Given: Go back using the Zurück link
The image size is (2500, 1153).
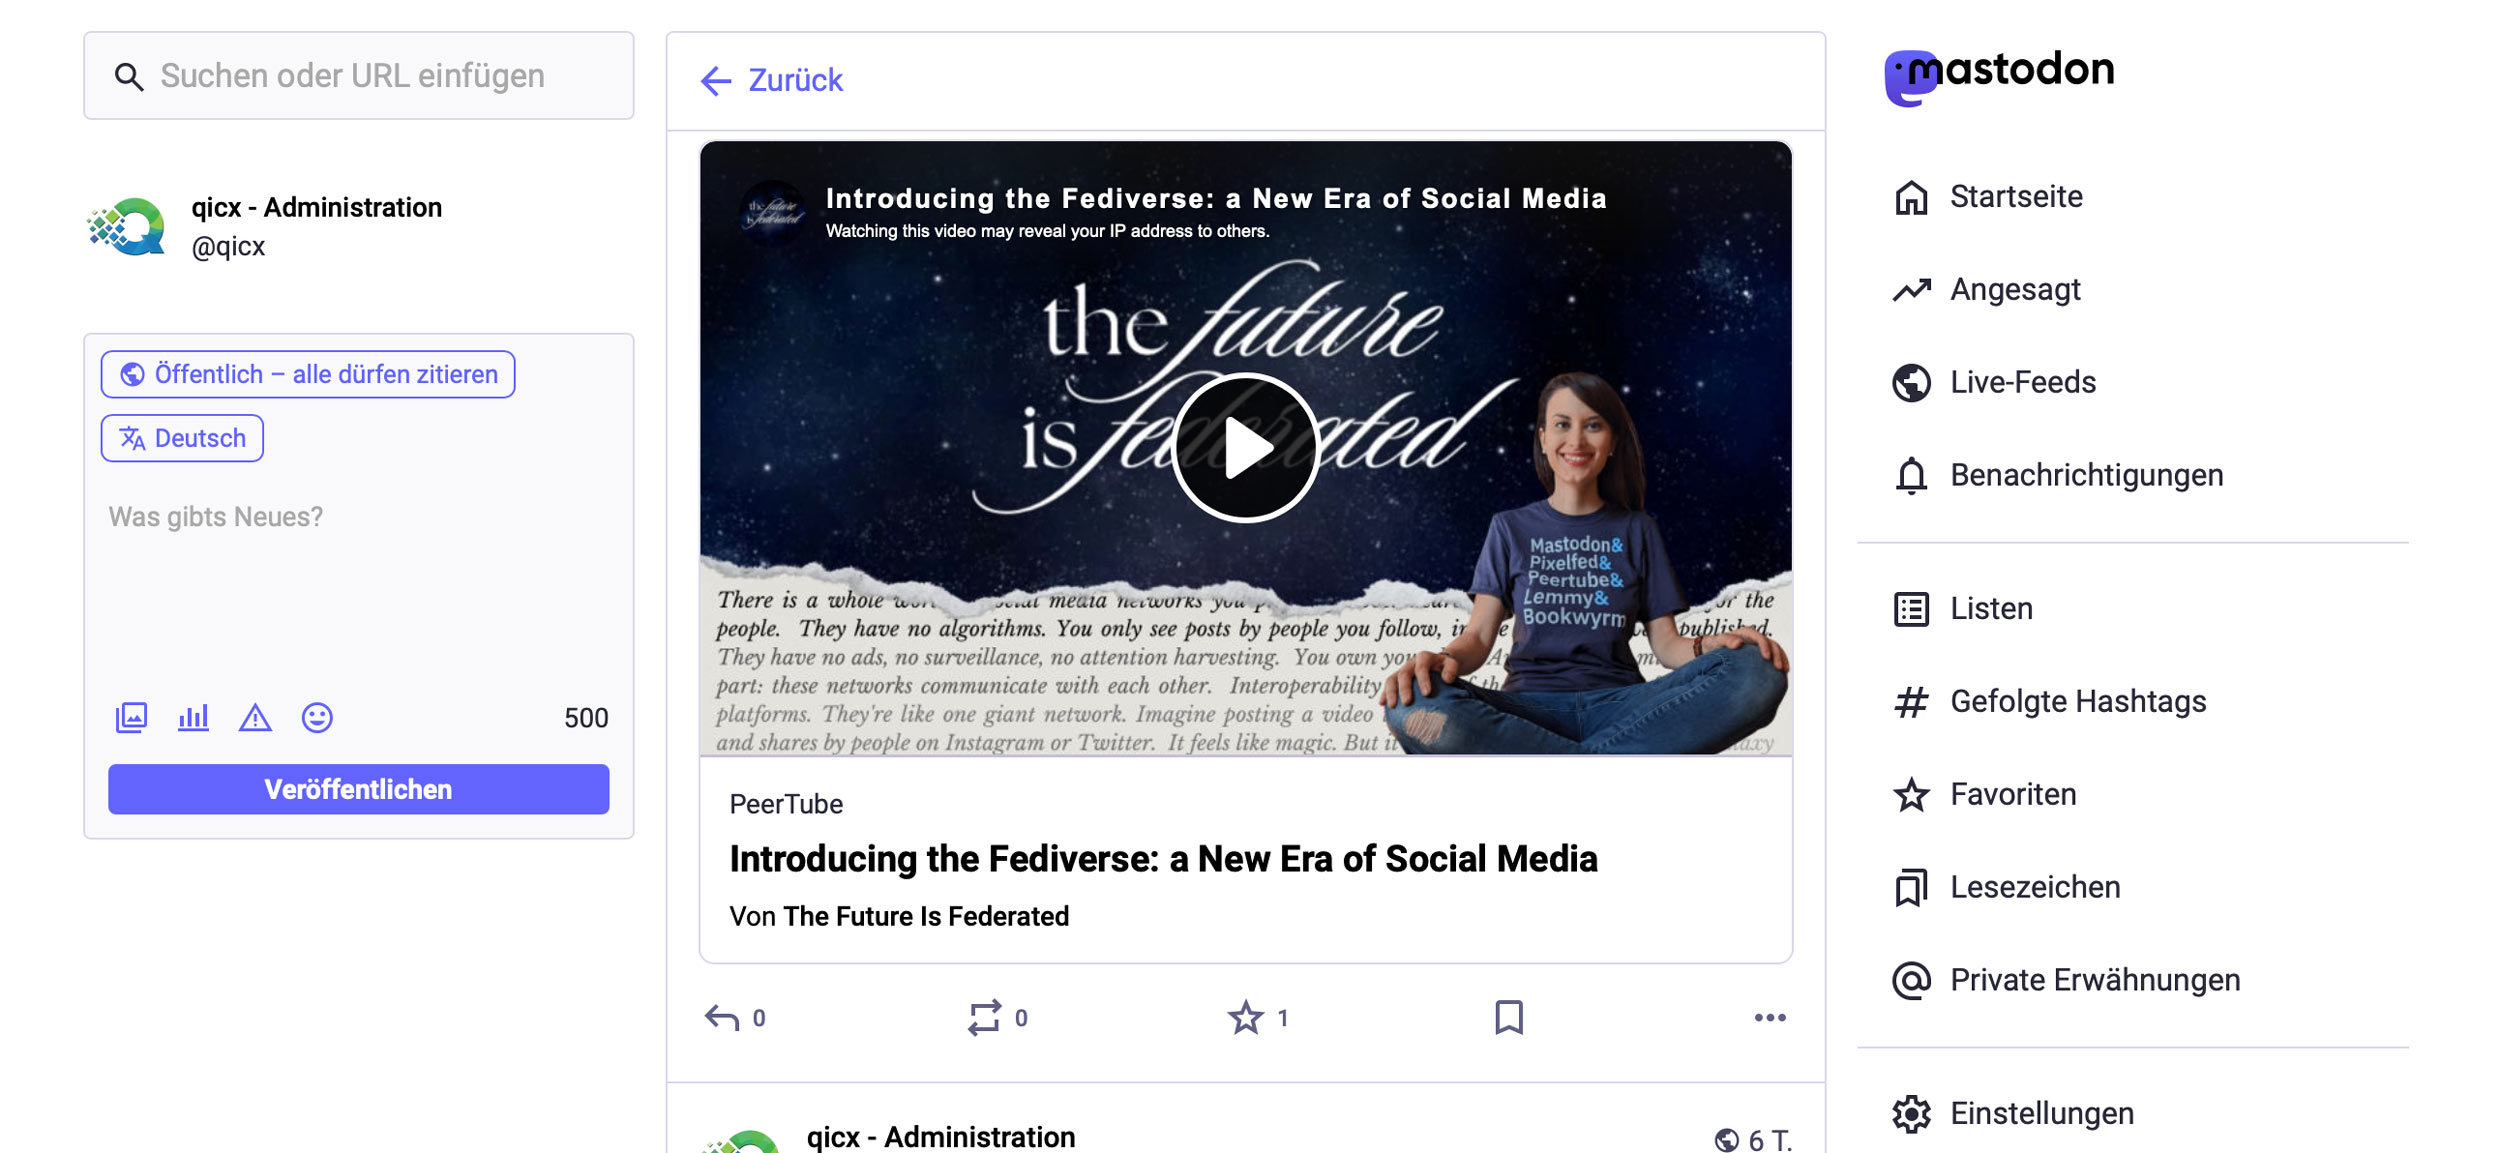Looking at the screenshot, I should point(772,80).
